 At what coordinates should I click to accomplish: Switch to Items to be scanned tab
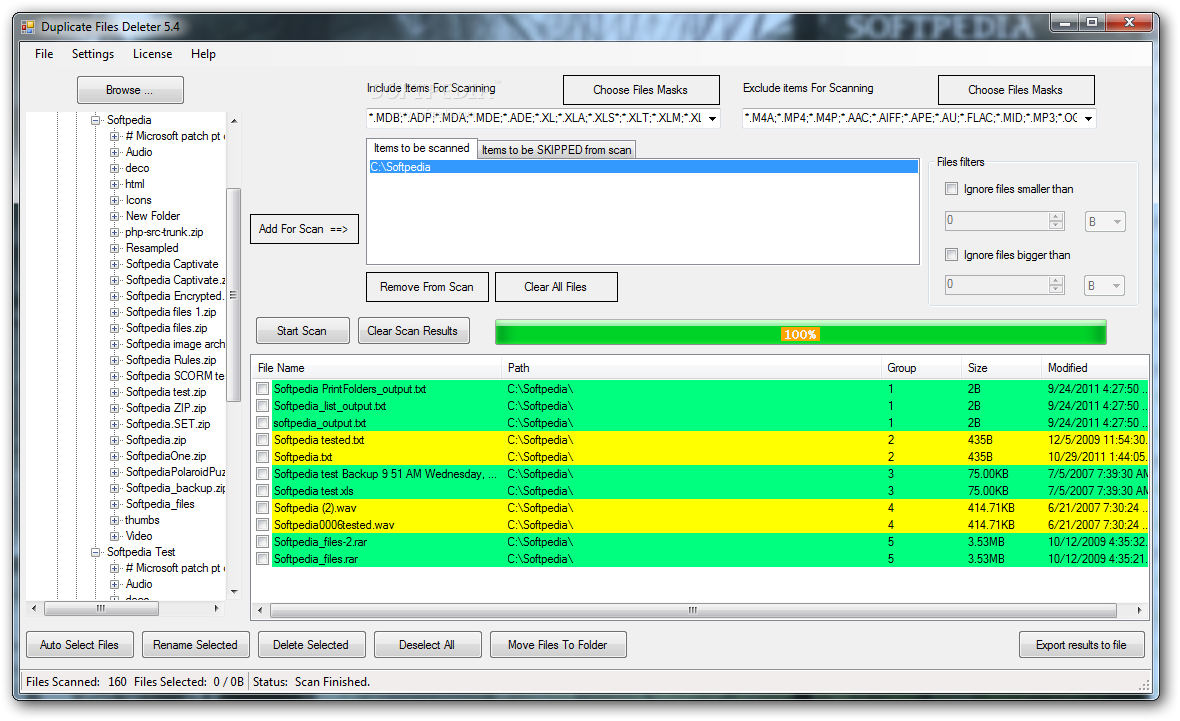[x=421, y=148]
